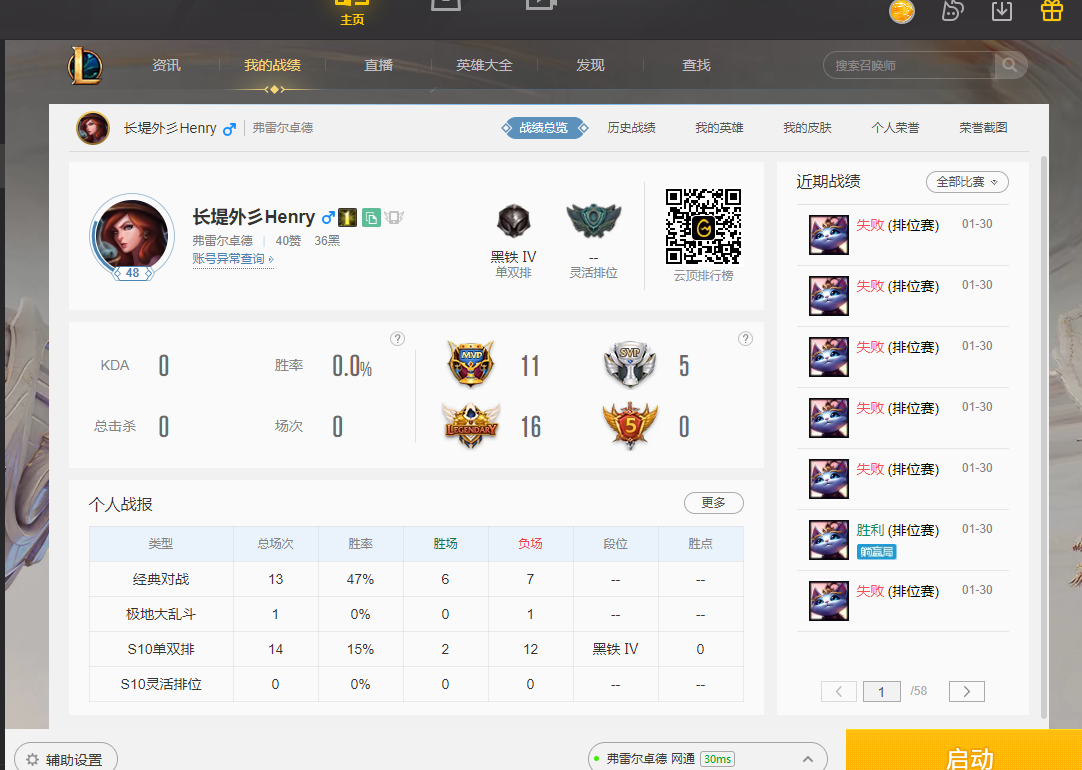Click the Legendary badge icon

pyautogui.click(x=471, y=425)
